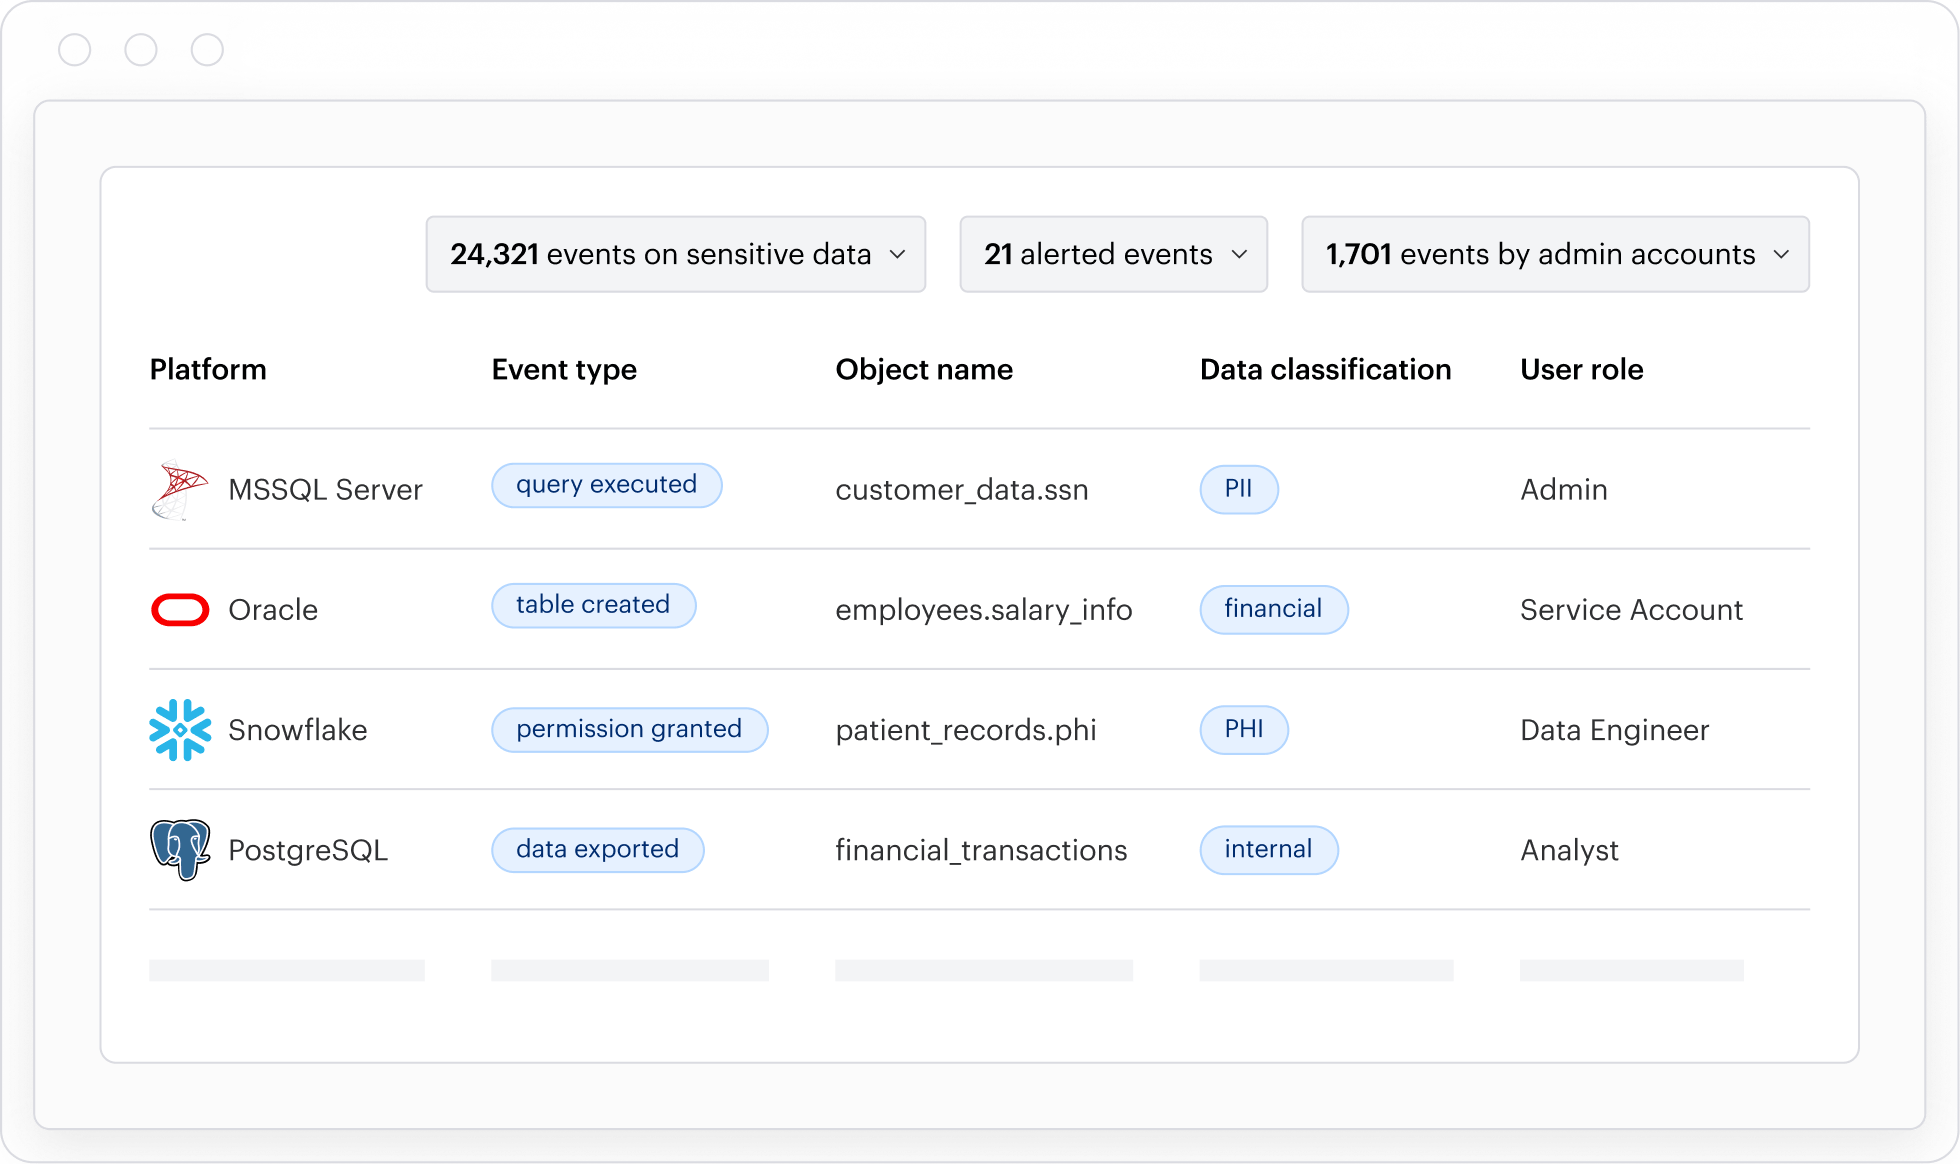The height and width of the screenshot is (1164, 1960).
Task: Select the PostgreSQL elephant icon
Action: [x=180, y=849]
